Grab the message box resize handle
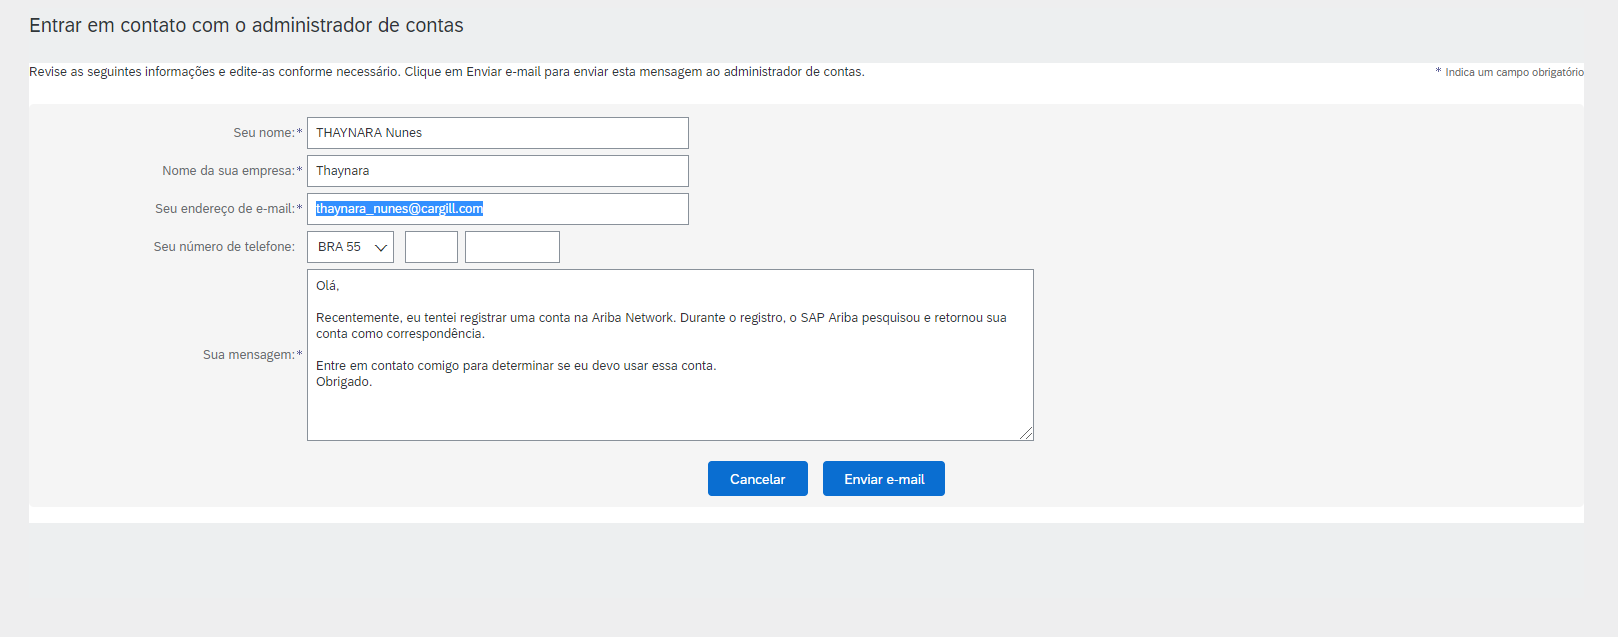This screenshot has height=637, width=1618. tap(1026, 433)
